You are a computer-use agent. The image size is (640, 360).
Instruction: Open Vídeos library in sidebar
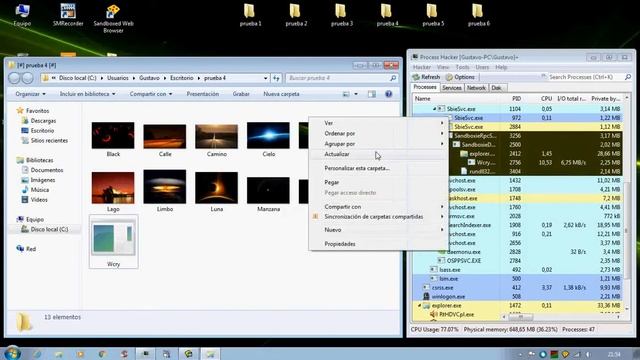click(35, 200)
